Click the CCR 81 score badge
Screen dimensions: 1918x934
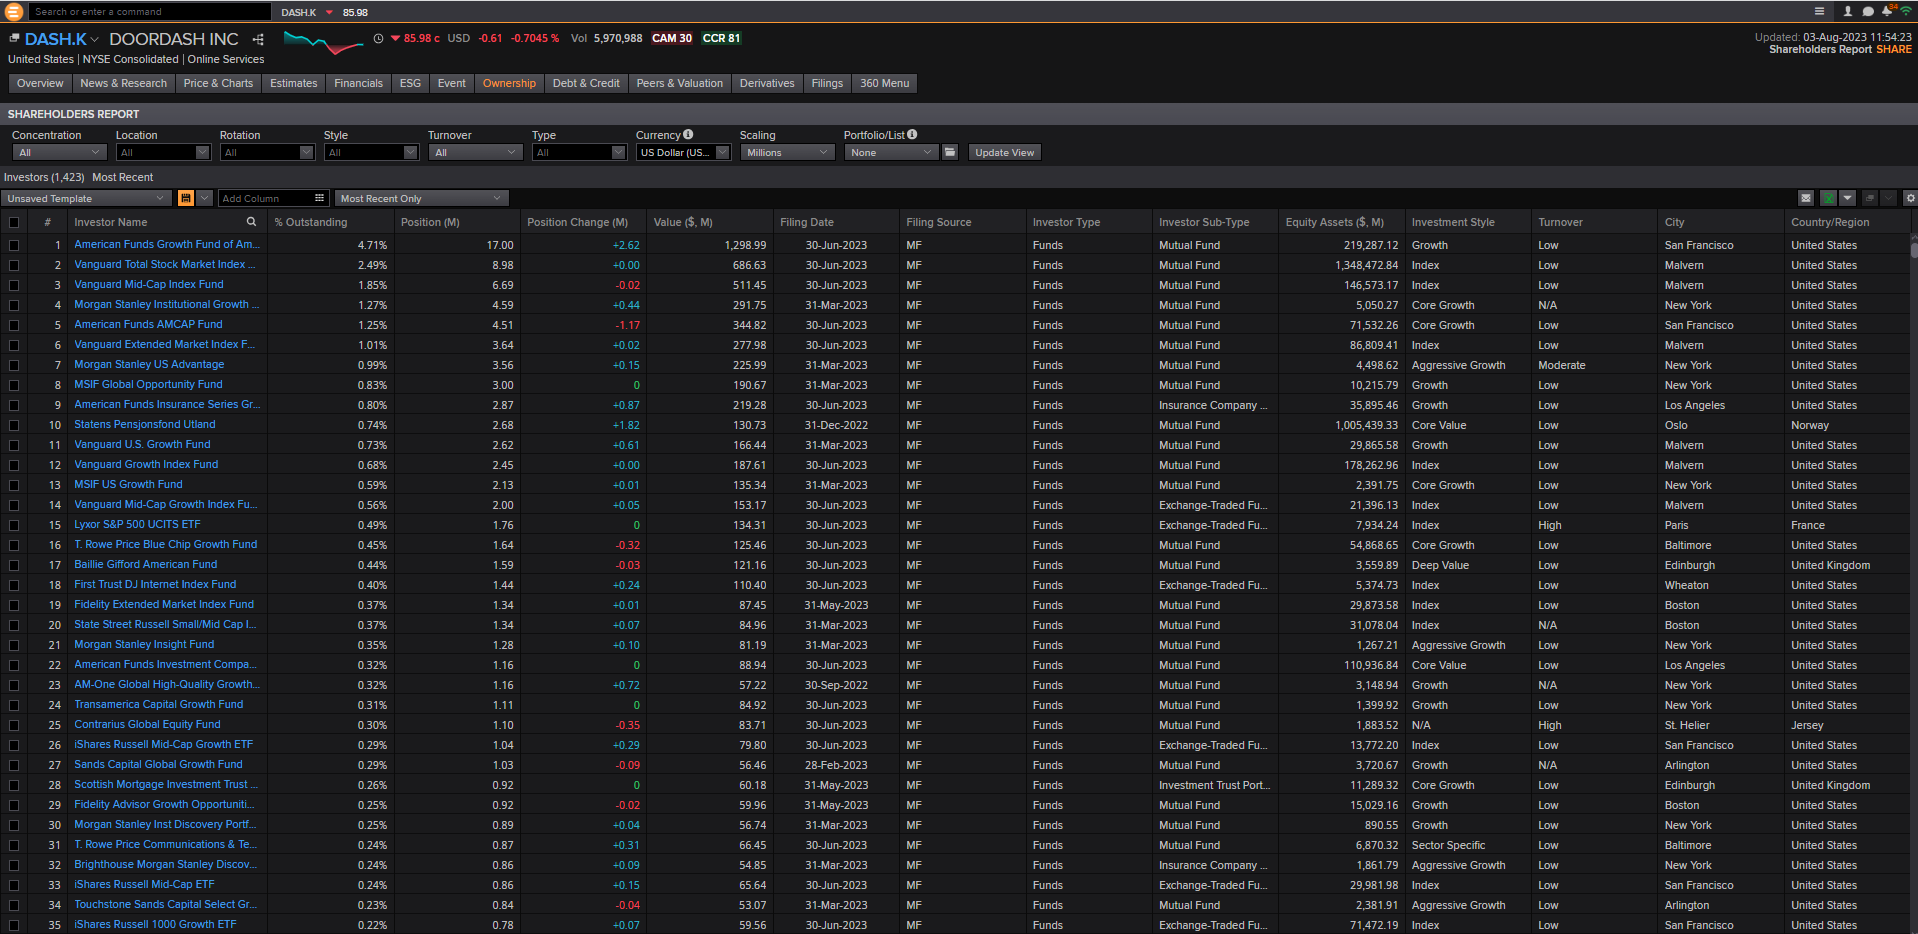point(721,38)
